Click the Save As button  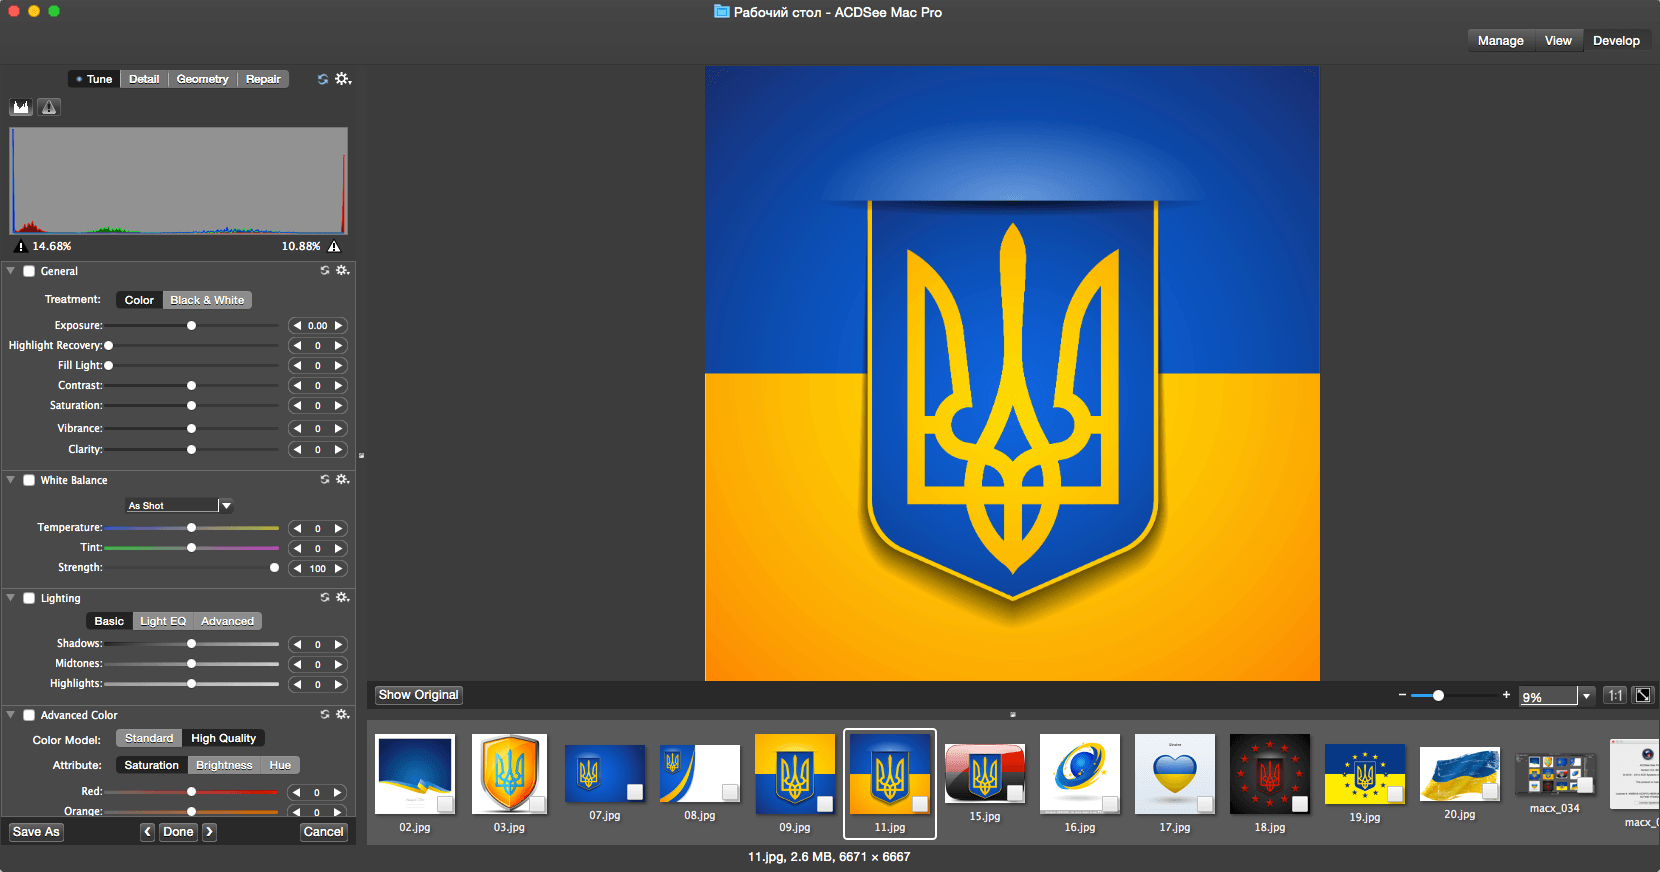tap(36, 832)
